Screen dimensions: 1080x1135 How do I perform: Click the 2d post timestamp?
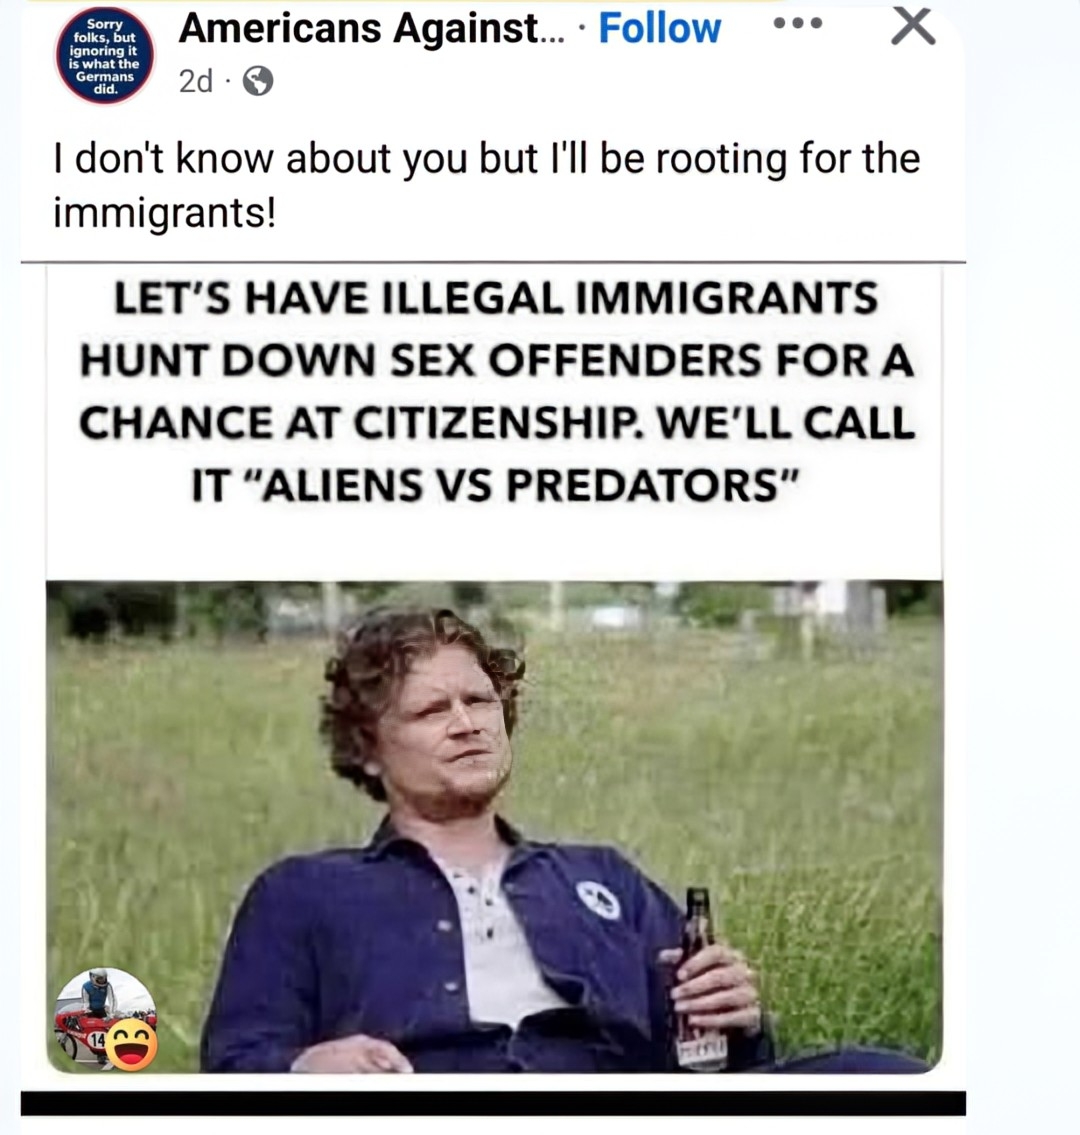point(195,82)
